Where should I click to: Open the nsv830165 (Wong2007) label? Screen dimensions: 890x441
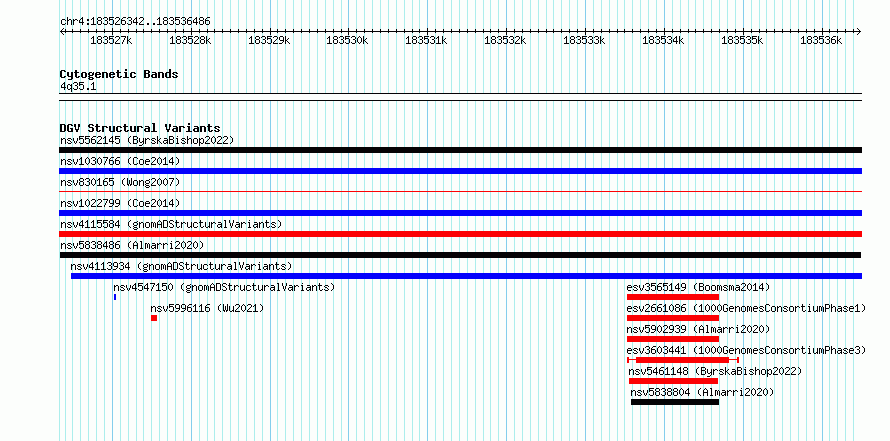click(x=120, y=182)
